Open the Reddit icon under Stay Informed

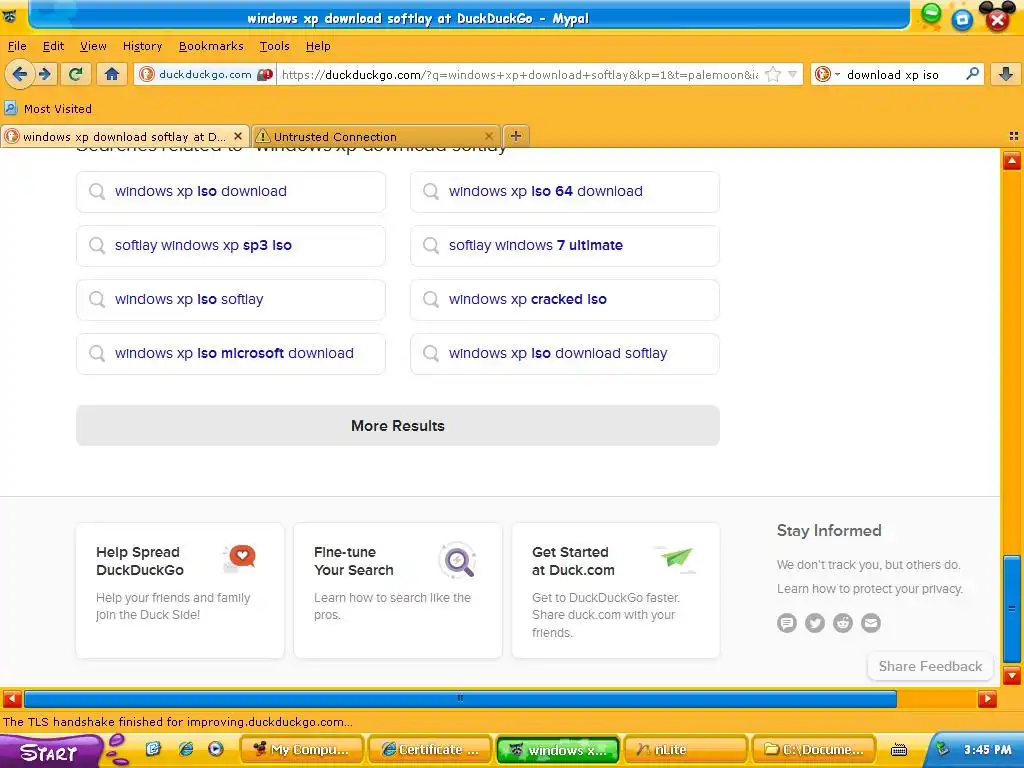click(x=843, y=623)
